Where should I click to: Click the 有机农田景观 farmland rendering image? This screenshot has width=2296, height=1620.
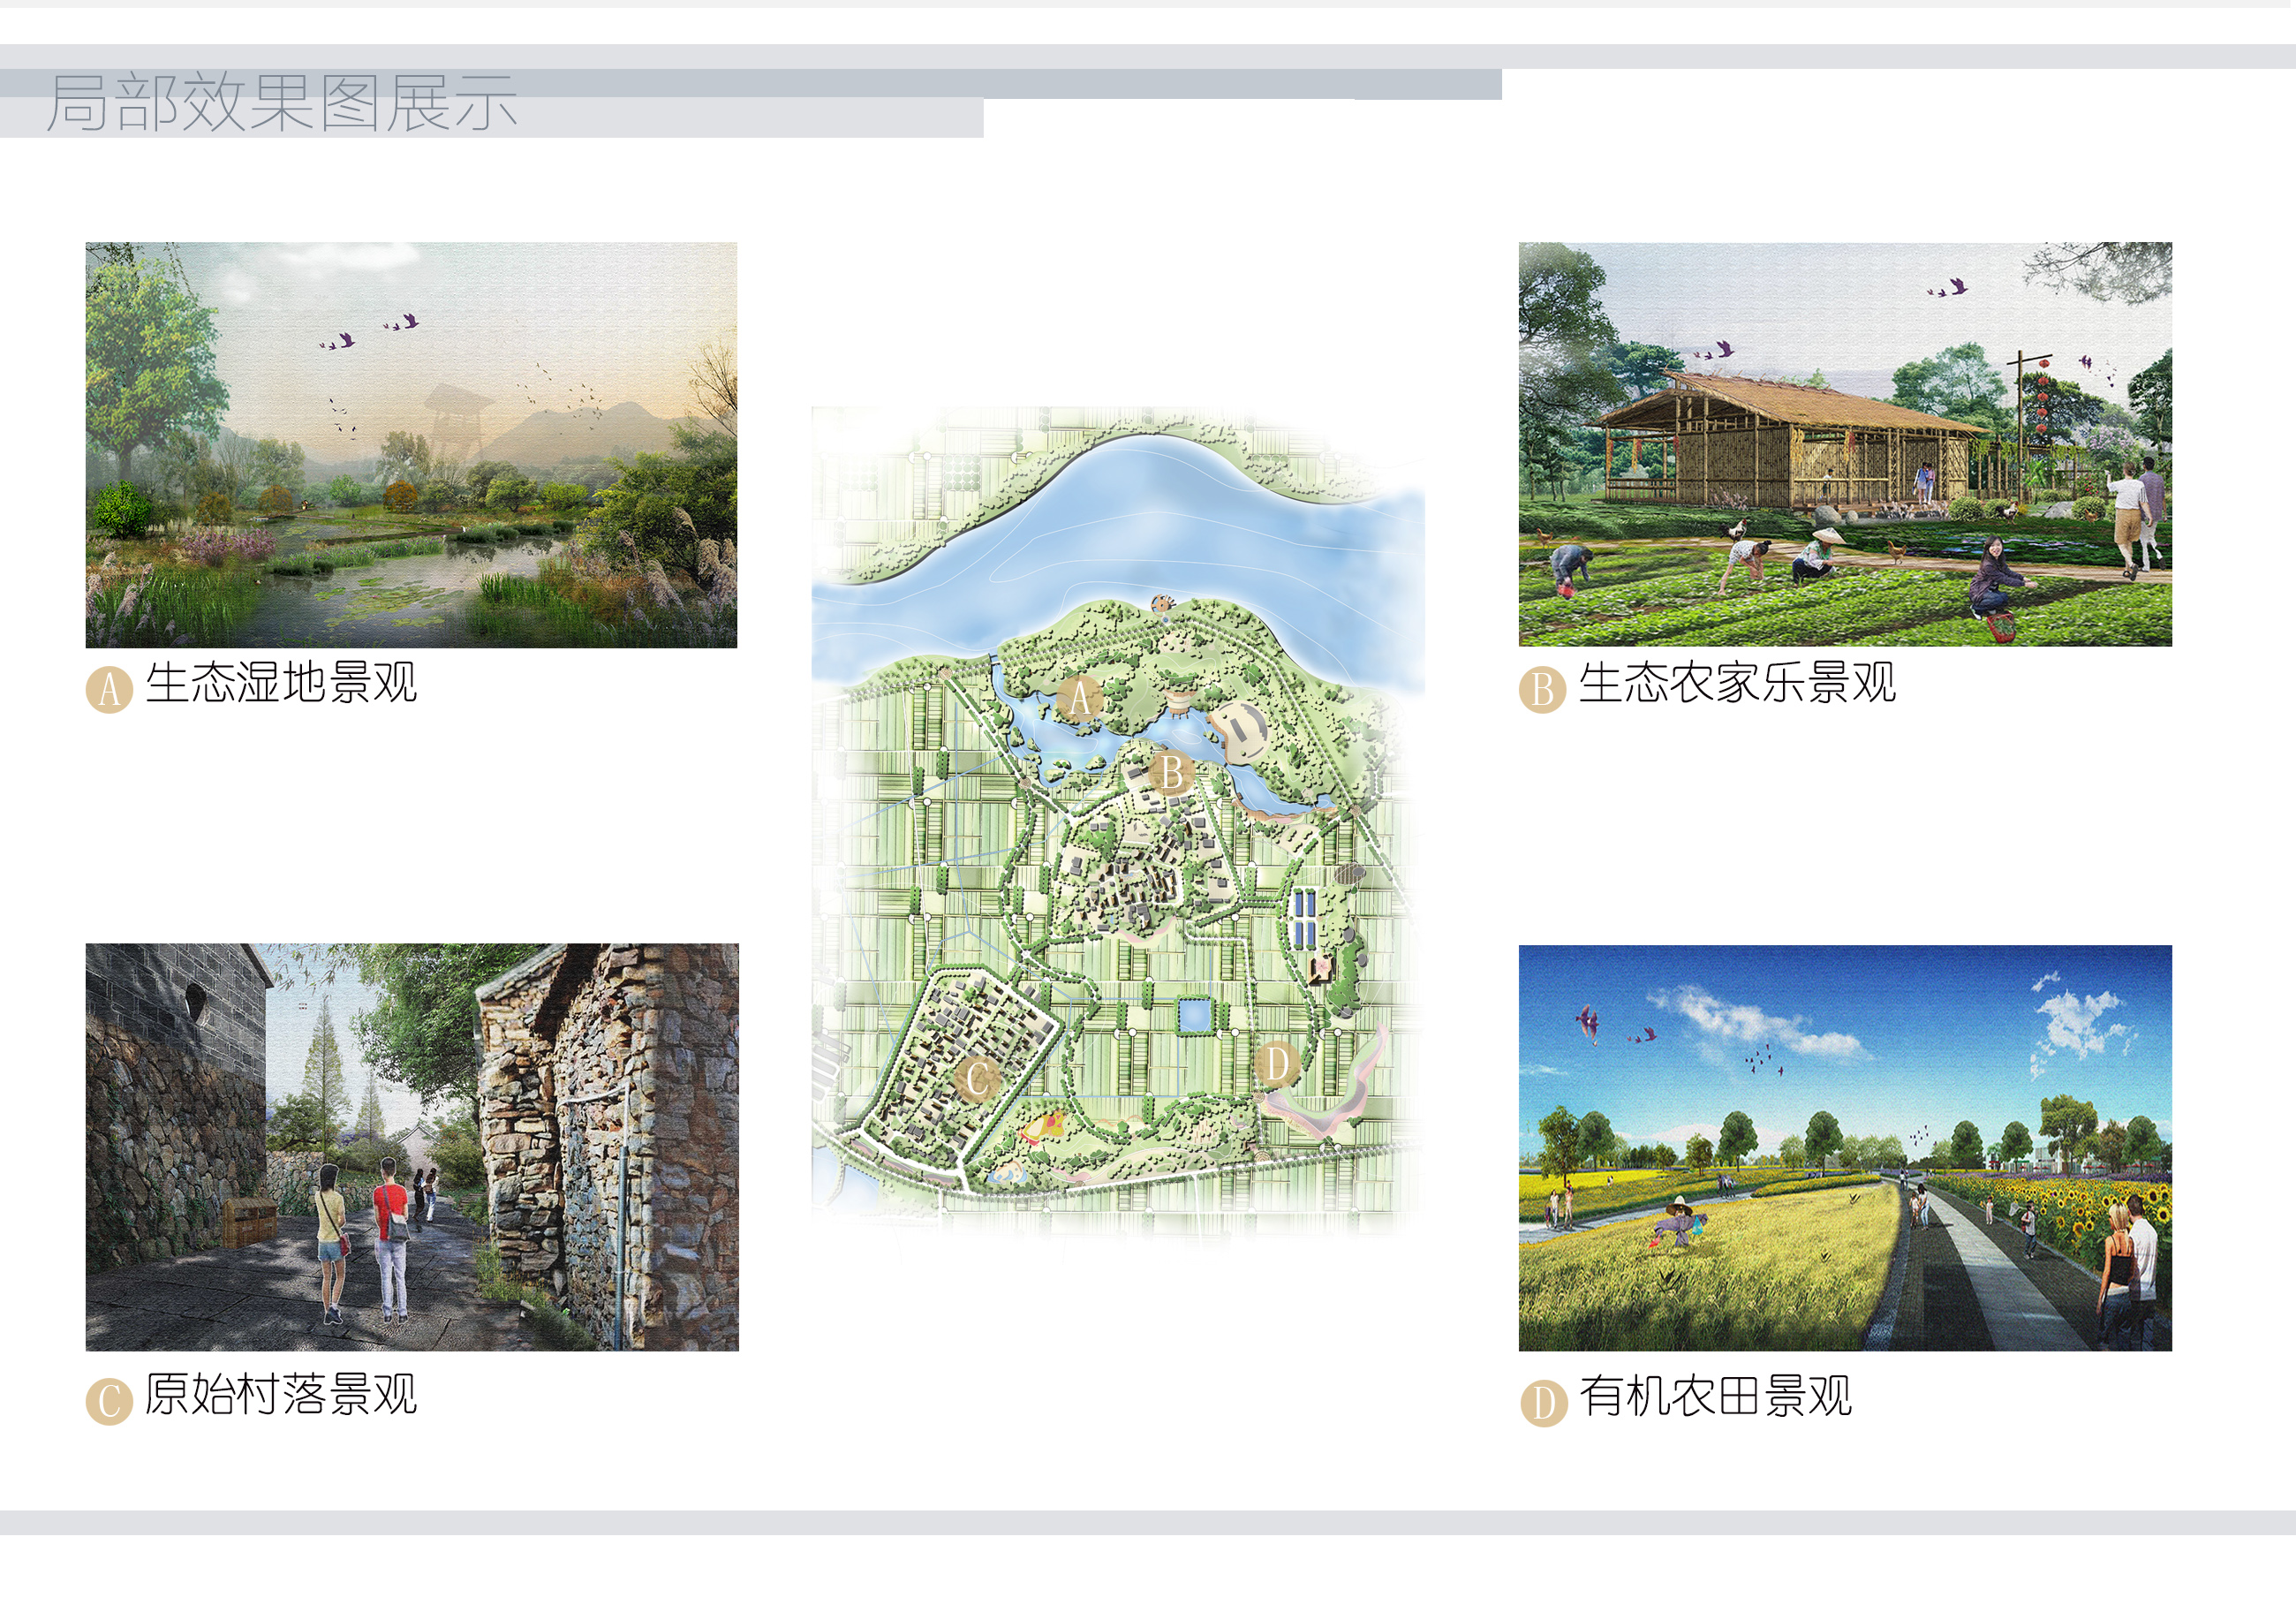coord(1845,1148)
